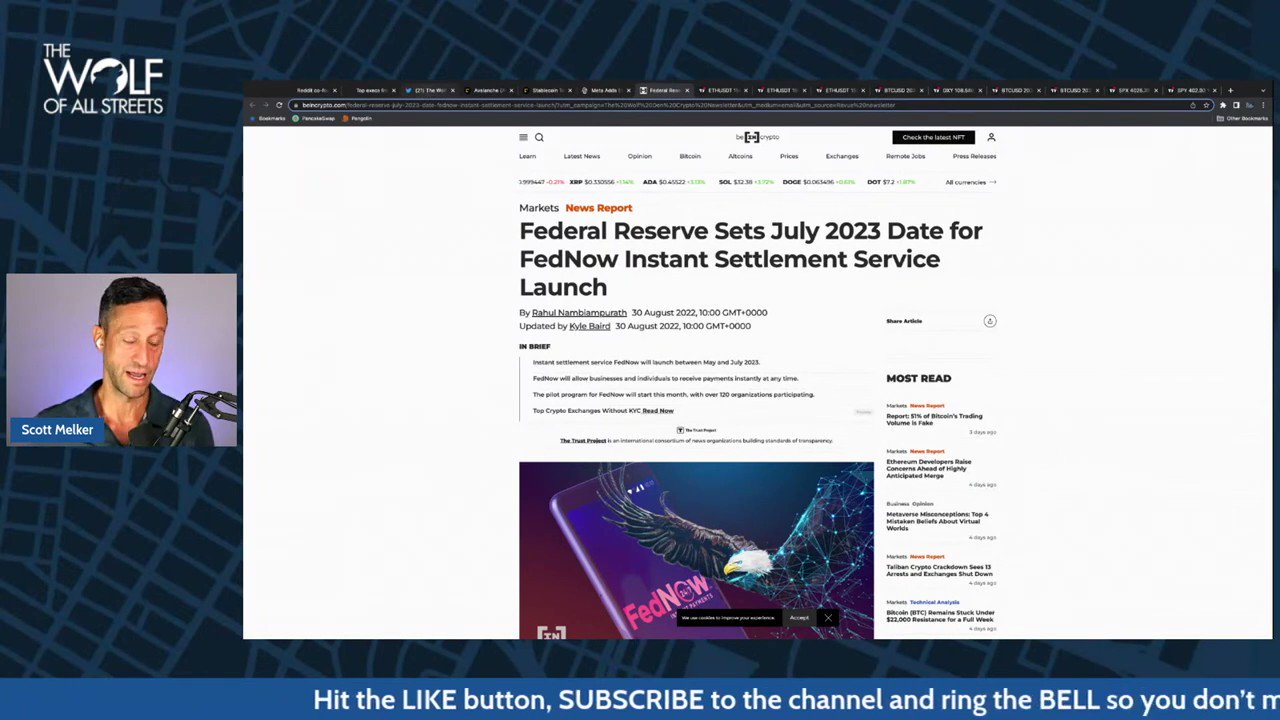Reload the page in the browser

279,105
